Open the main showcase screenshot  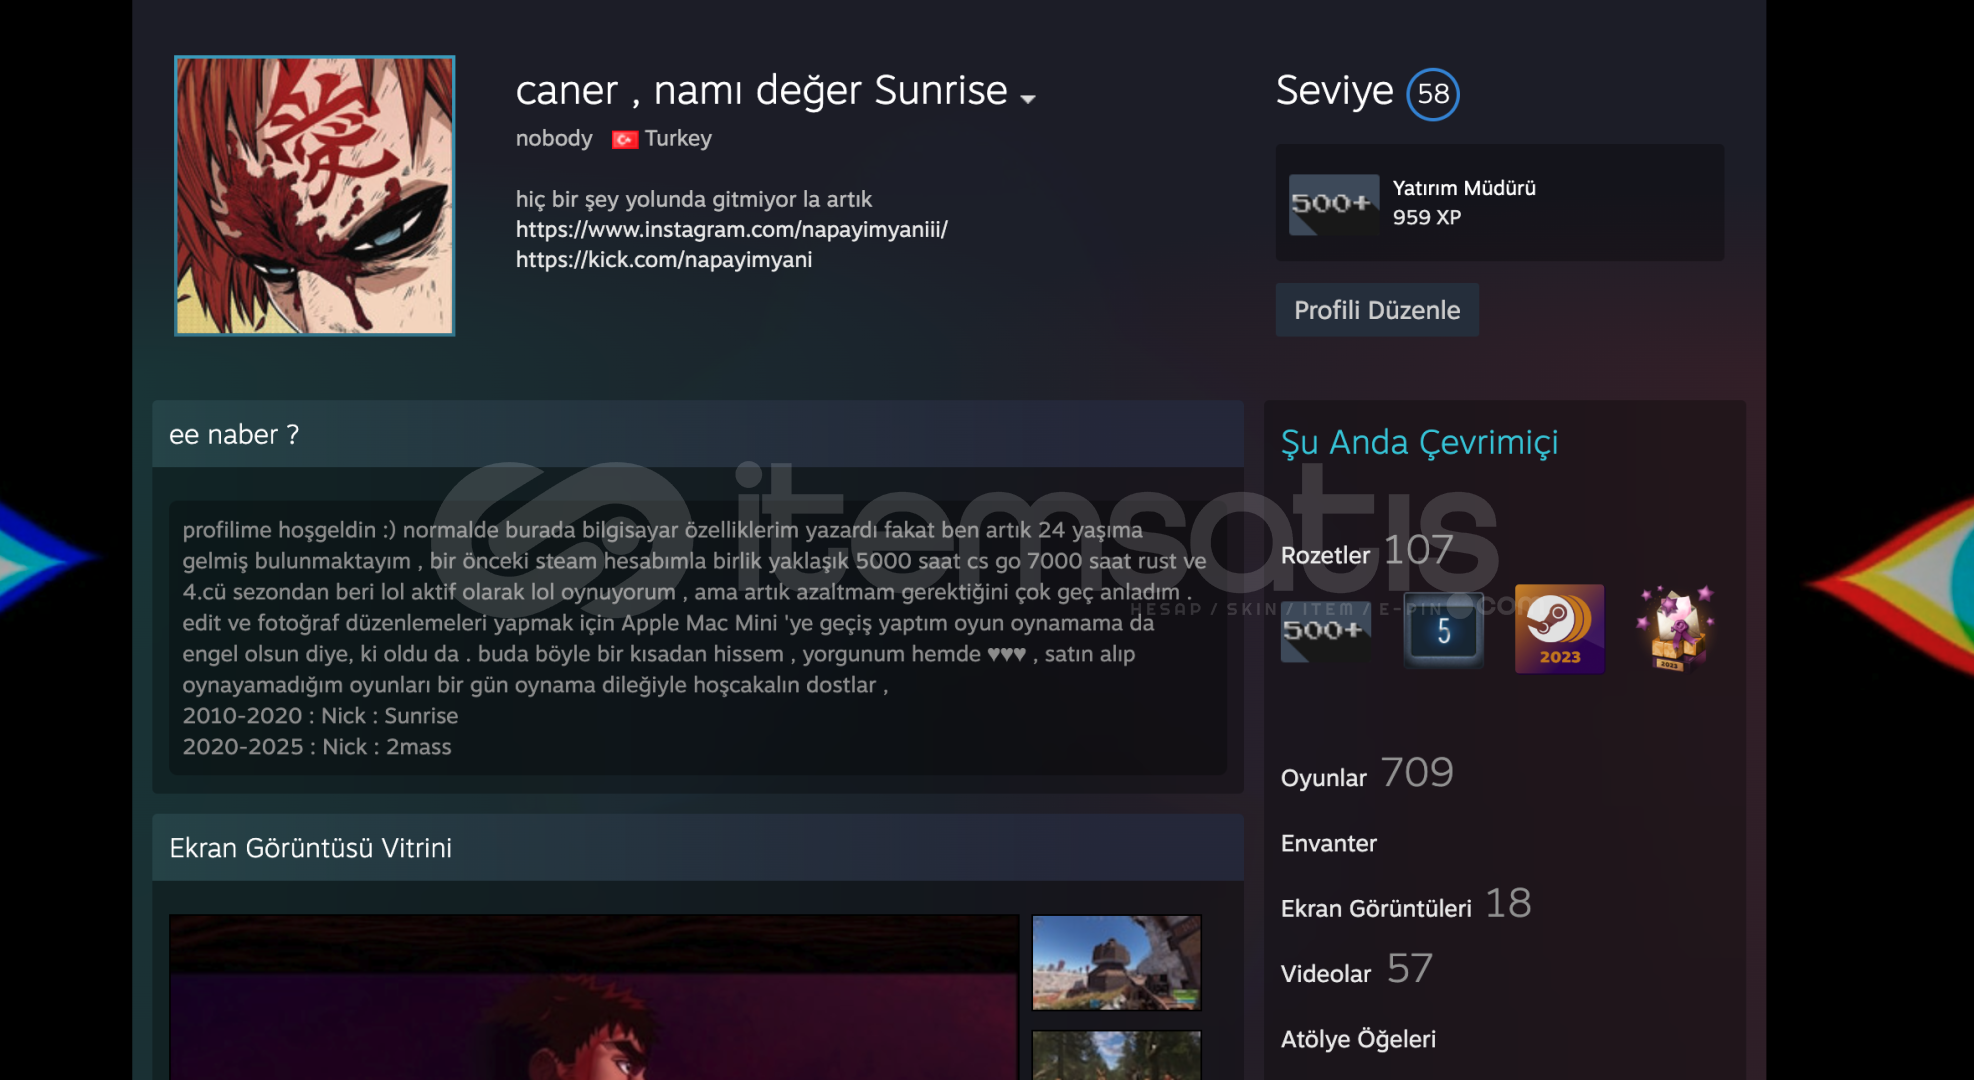tap(594, 997)
